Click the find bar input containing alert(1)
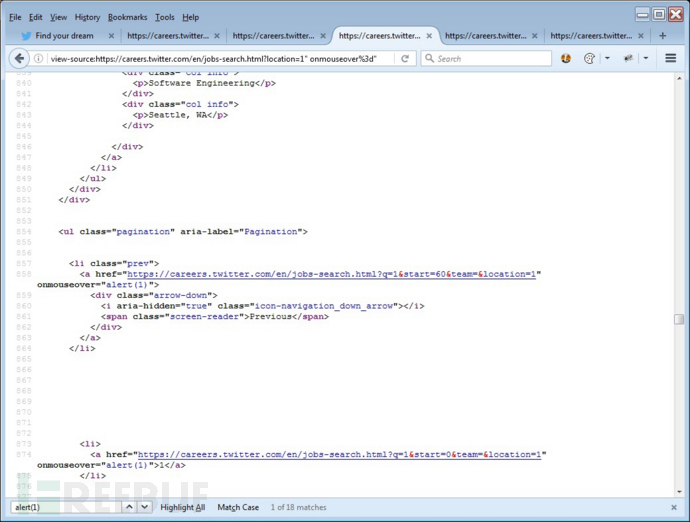Viewport: 690px width, 522px height. pyautogui.click(x=66, y=507)
